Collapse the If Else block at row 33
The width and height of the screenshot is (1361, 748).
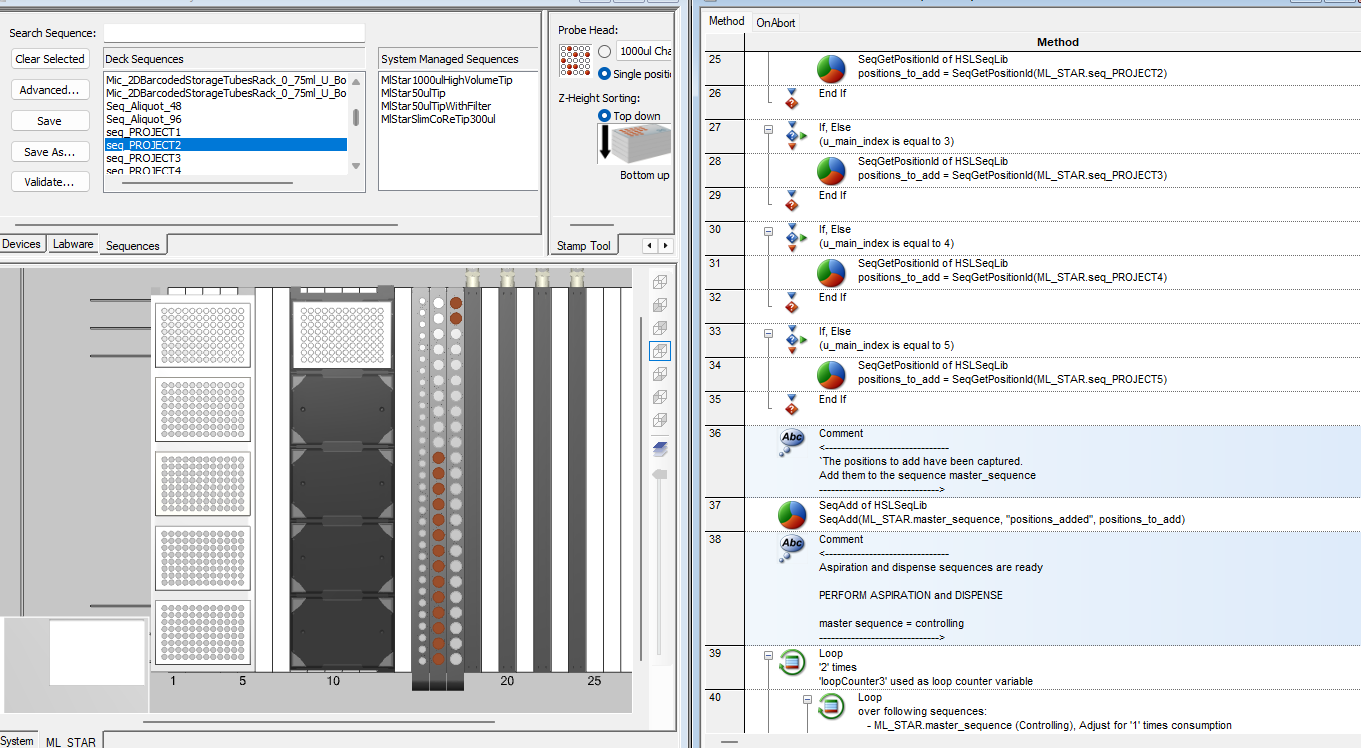769,333
